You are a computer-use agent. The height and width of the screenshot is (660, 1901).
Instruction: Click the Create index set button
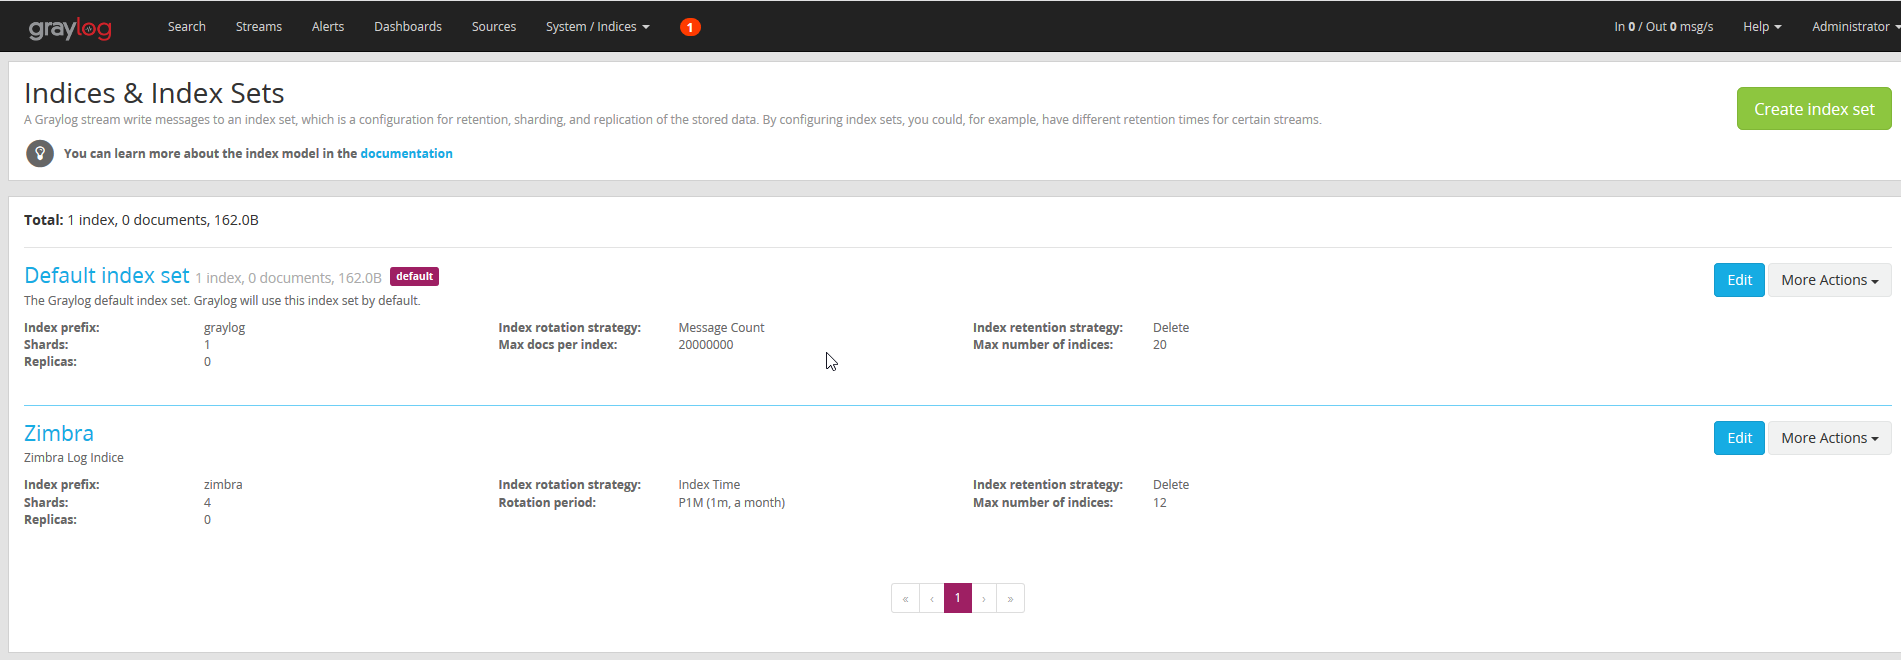click(1814, 109)
